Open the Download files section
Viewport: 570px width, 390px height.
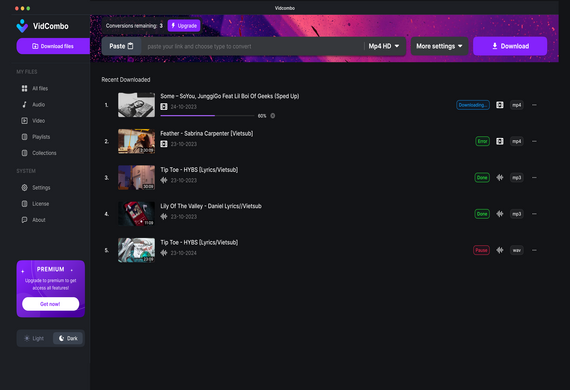(x=53, y=46)
